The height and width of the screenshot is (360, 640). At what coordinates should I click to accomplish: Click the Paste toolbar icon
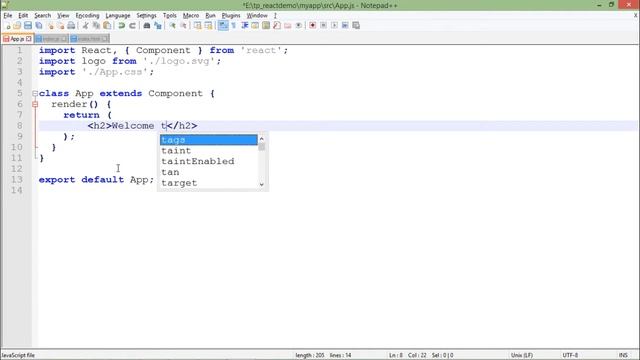tap(107, 25)
